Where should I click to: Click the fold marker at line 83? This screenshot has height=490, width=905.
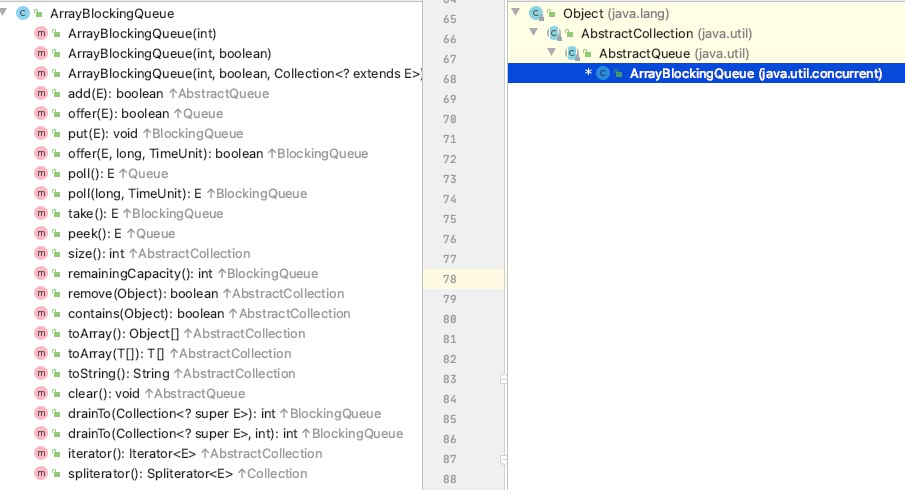click(x=505, y=379)
